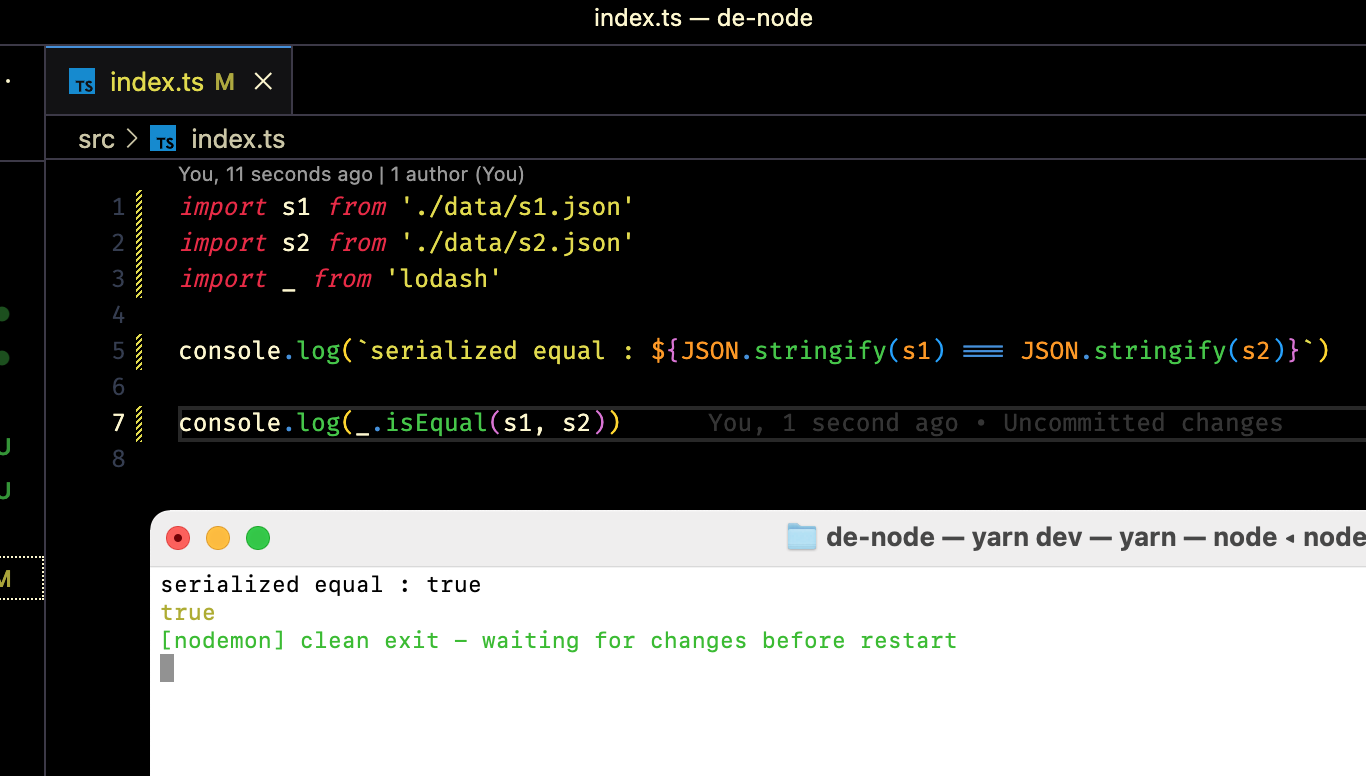The image size is (1366, 776).
Task: Click the "M" modified badge on the index.ts tab
Action: (225, 81)
